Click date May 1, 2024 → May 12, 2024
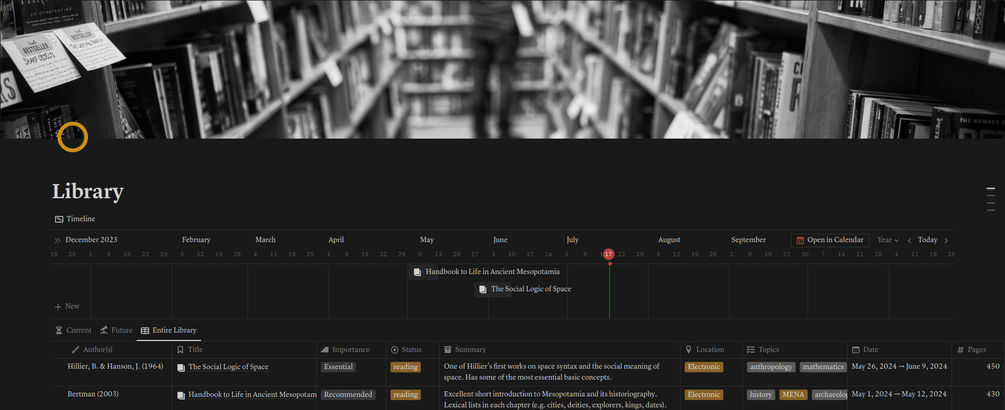 (897, 395)
